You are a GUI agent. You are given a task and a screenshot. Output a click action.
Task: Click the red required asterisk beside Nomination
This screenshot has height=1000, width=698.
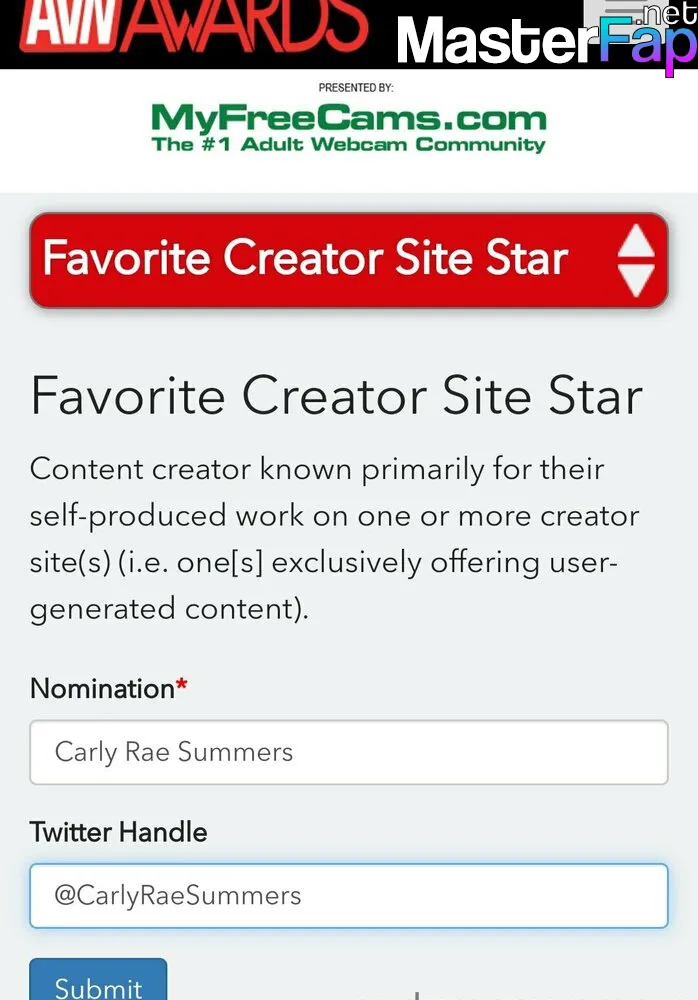pos(181,684)
